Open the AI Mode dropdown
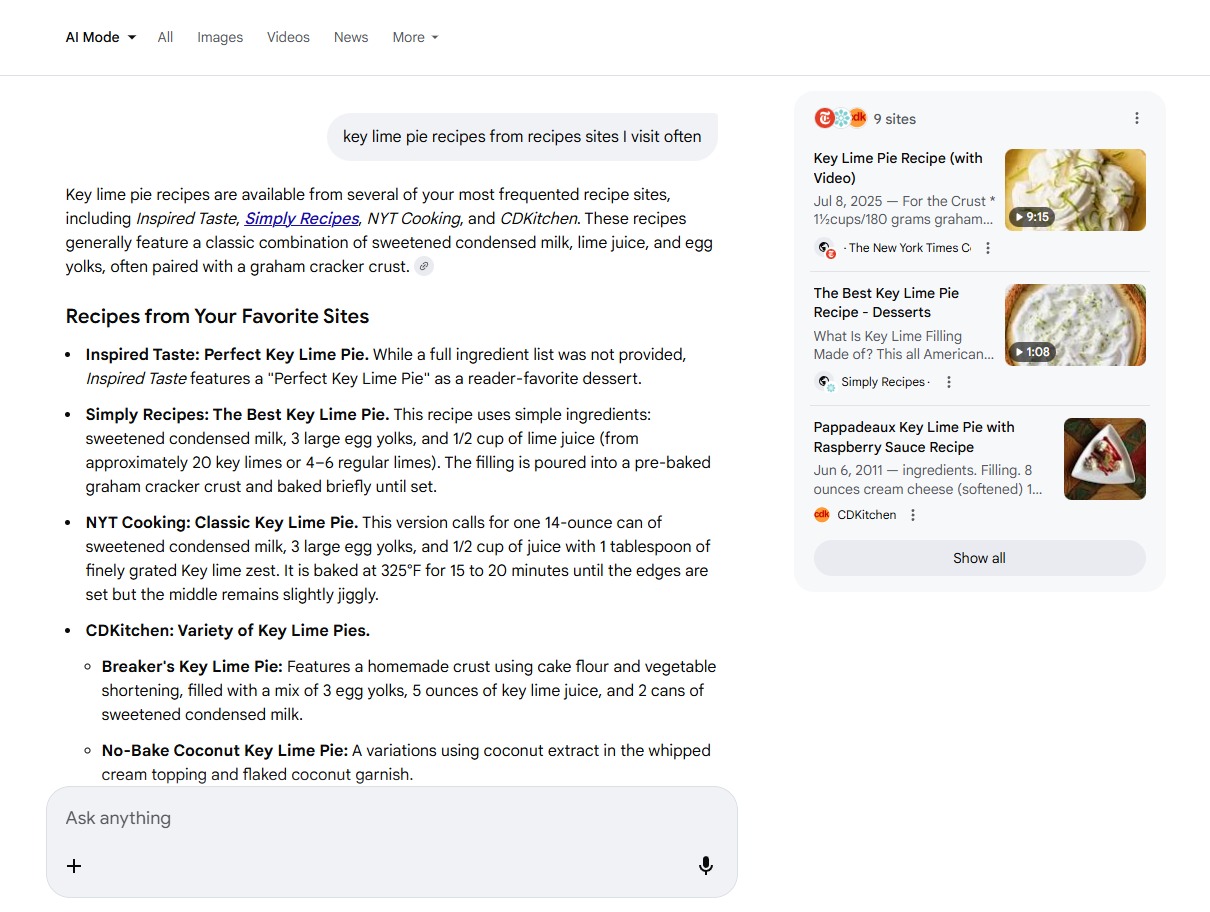Viewport: 1210px width, 912px height. coord(100,37)
